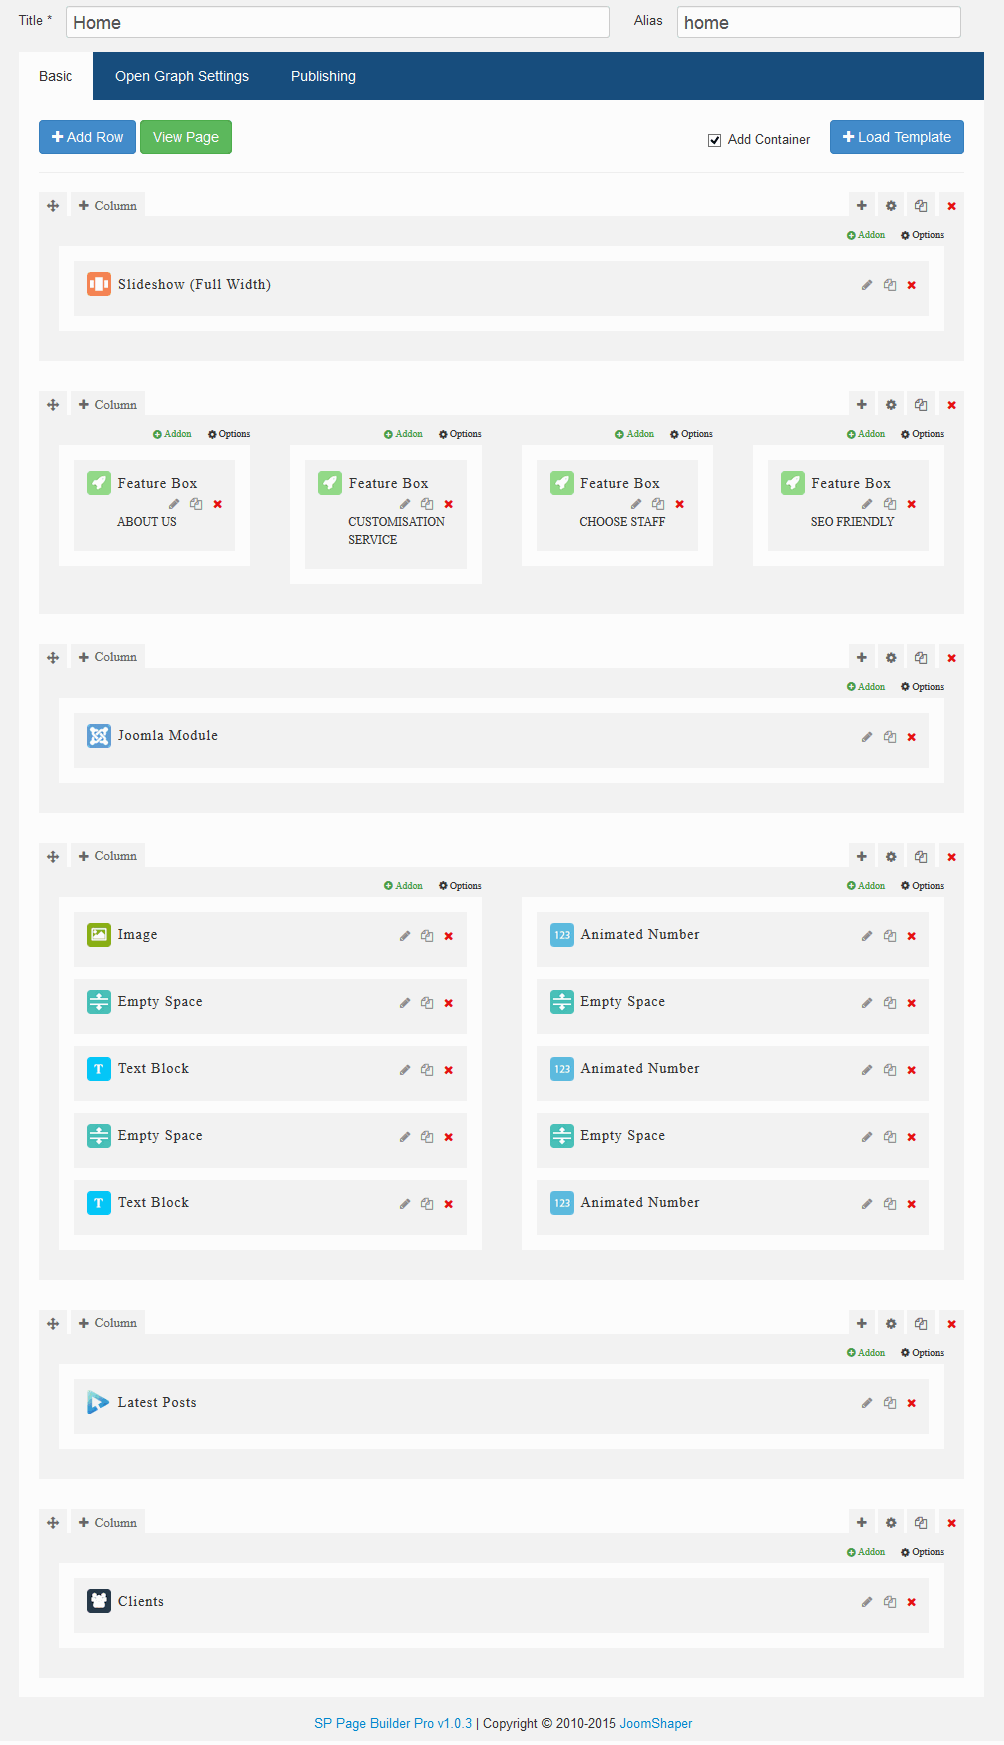Open SP Page Builder Pro v1.0.3 link
This screenshot has width=1004, height=1745.
[393, 1723]
